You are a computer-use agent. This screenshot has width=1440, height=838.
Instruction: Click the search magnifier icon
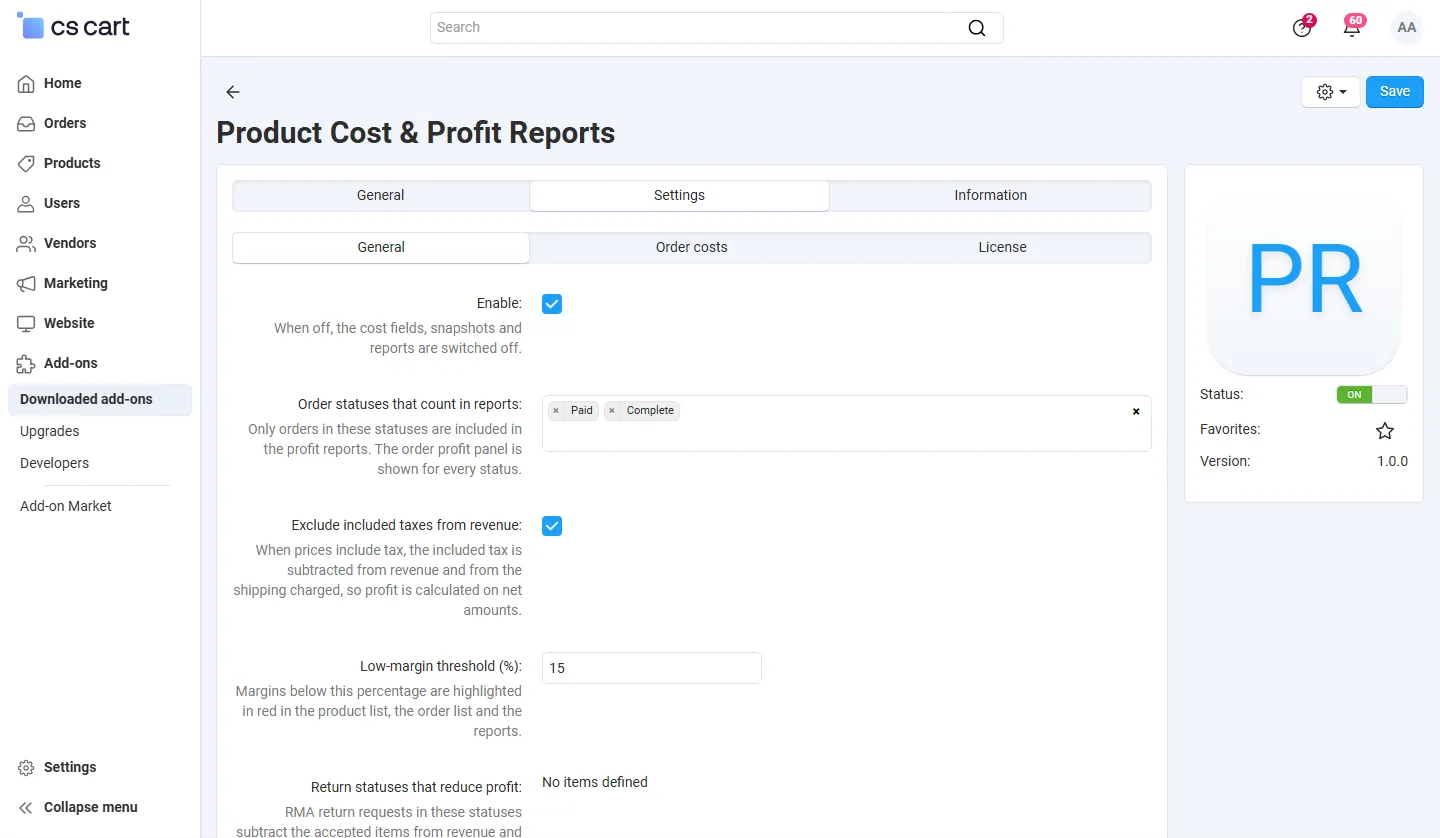977,28
